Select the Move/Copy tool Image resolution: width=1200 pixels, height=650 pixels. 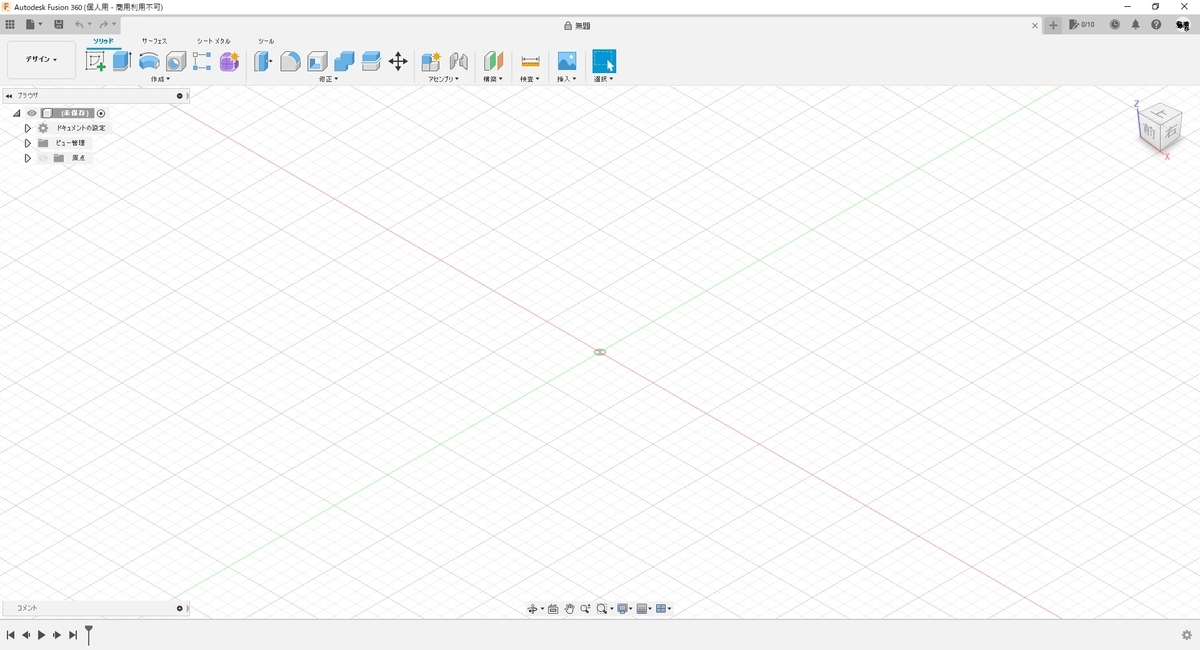coord(398,61)
